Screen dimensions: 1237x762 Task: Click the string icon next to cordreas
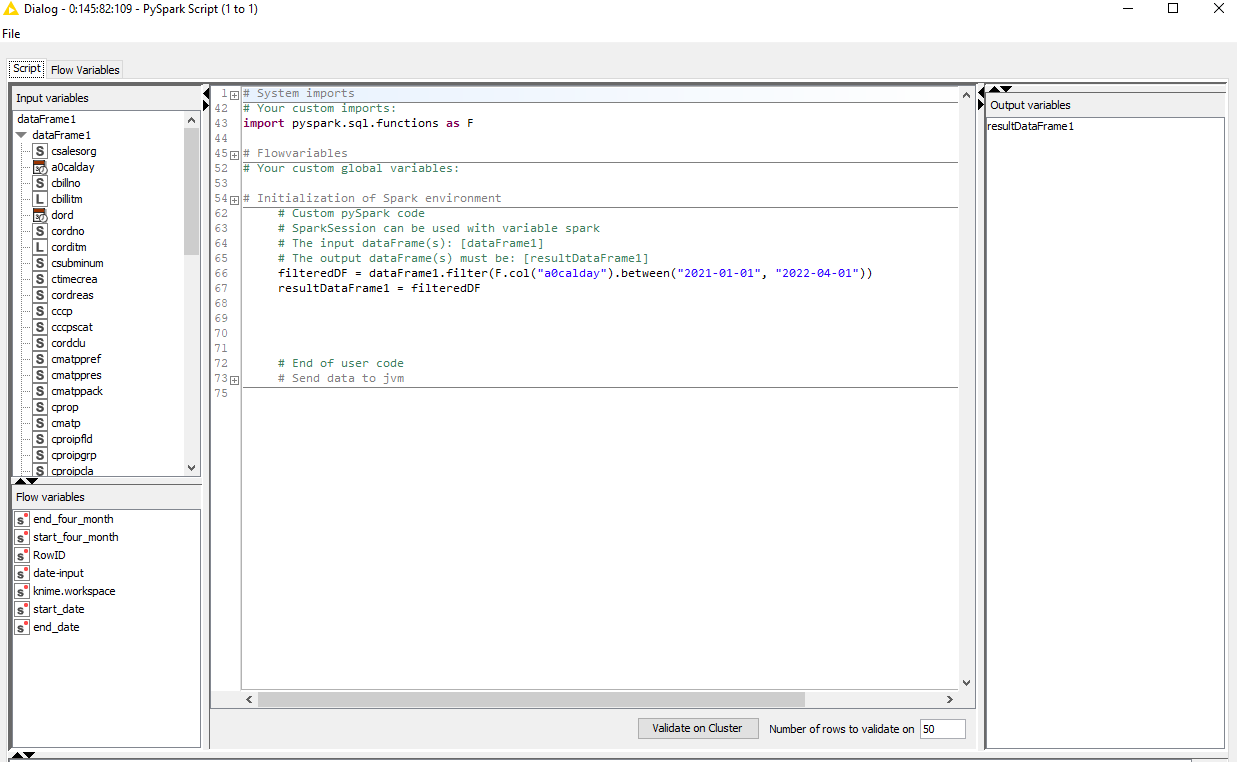pos(40,295)
